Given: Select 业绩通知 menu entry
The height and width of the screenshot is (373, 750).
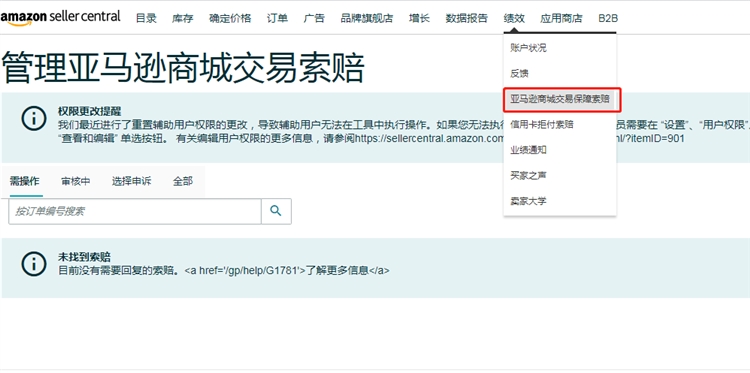Looking at the screenshot, I should pyautogui.click(x=528, y=150).
